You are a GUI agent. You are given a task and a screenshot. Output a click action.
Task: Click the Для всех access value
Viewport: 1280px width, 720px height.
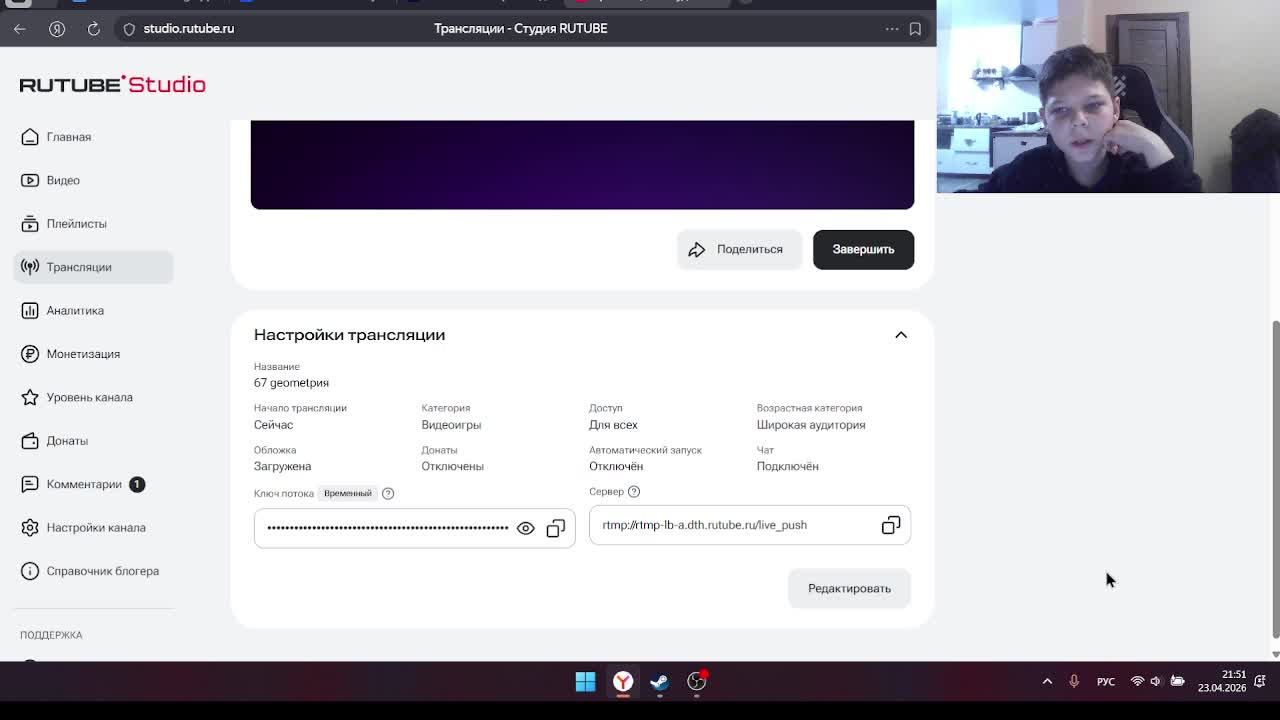(613, 425)
